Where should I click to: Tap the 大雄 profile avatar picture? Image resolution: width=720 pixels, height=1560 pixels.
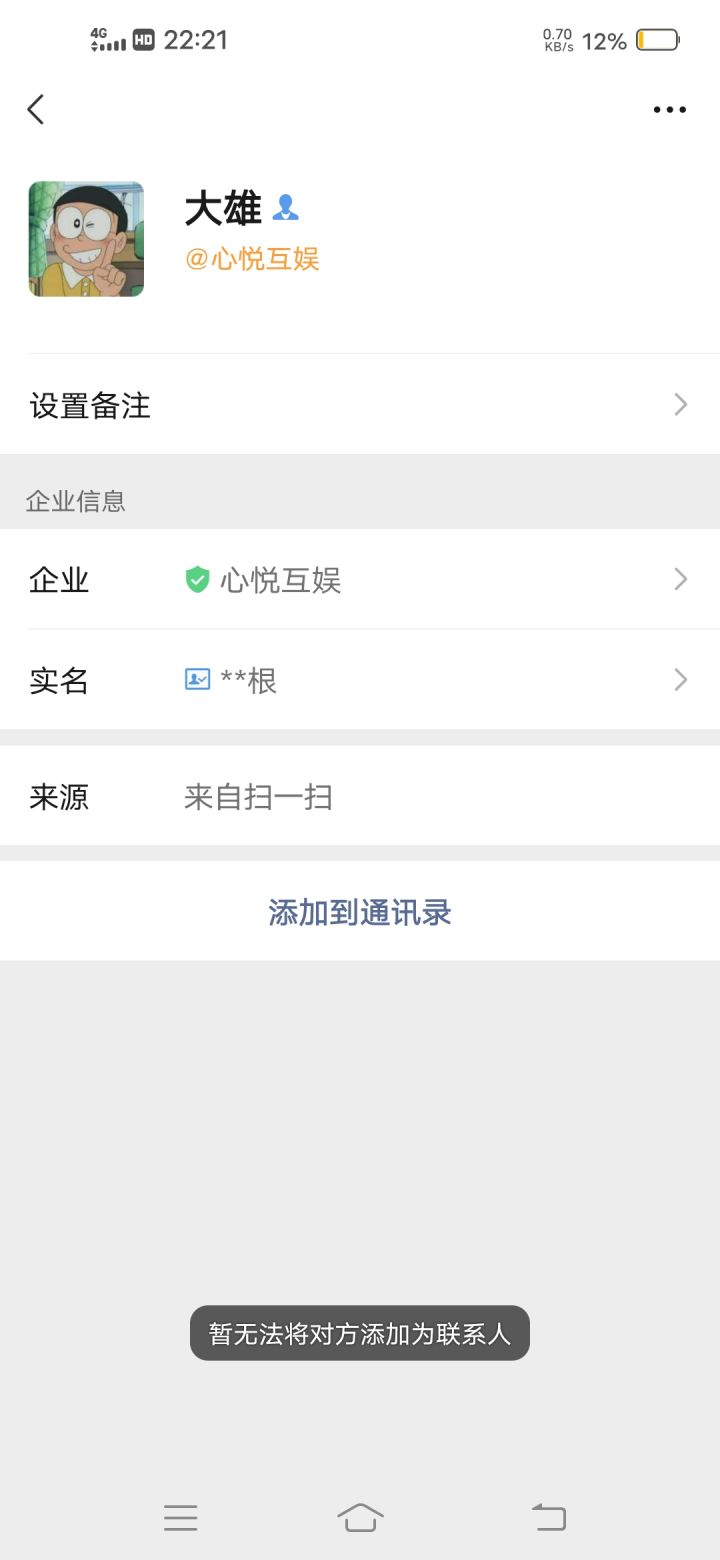click(x=85, y=238)
